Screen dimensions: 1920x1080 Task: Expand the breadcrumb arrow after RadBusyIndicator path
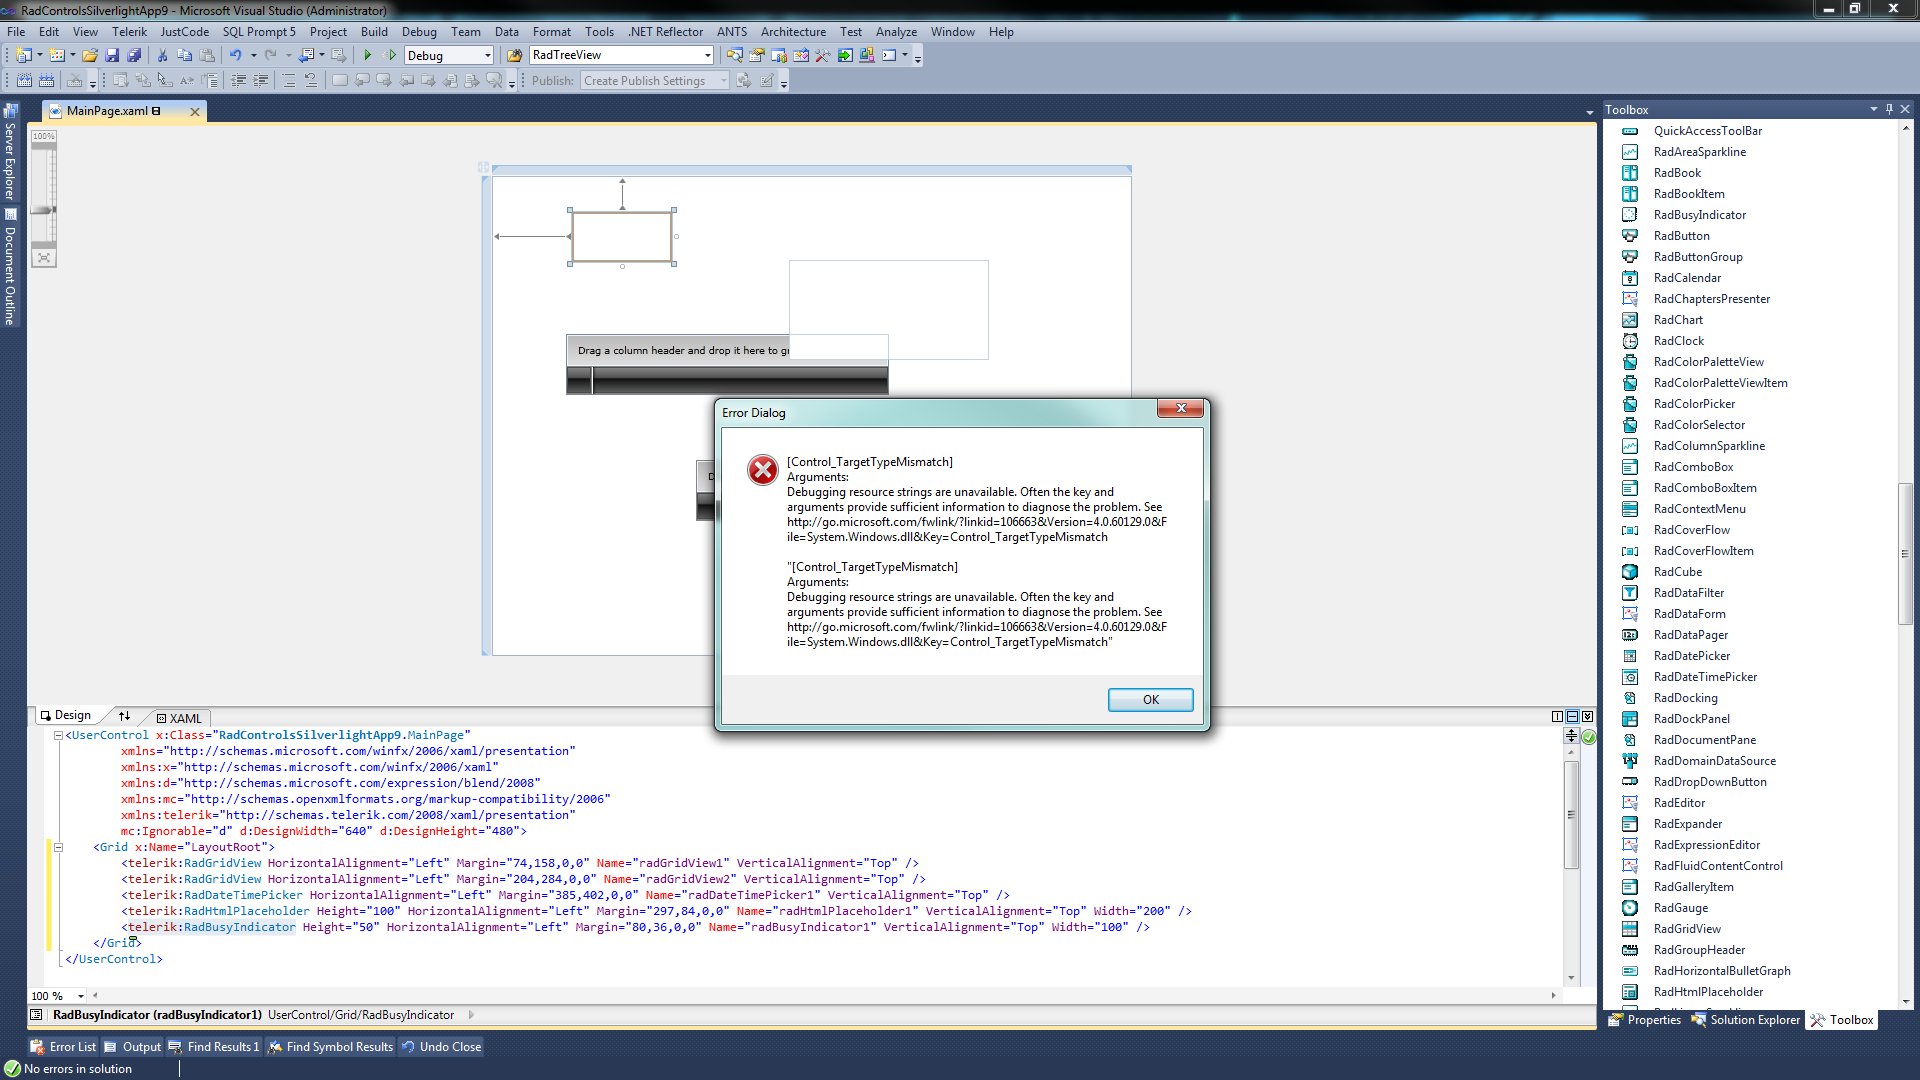click(x=471, y=1015)
